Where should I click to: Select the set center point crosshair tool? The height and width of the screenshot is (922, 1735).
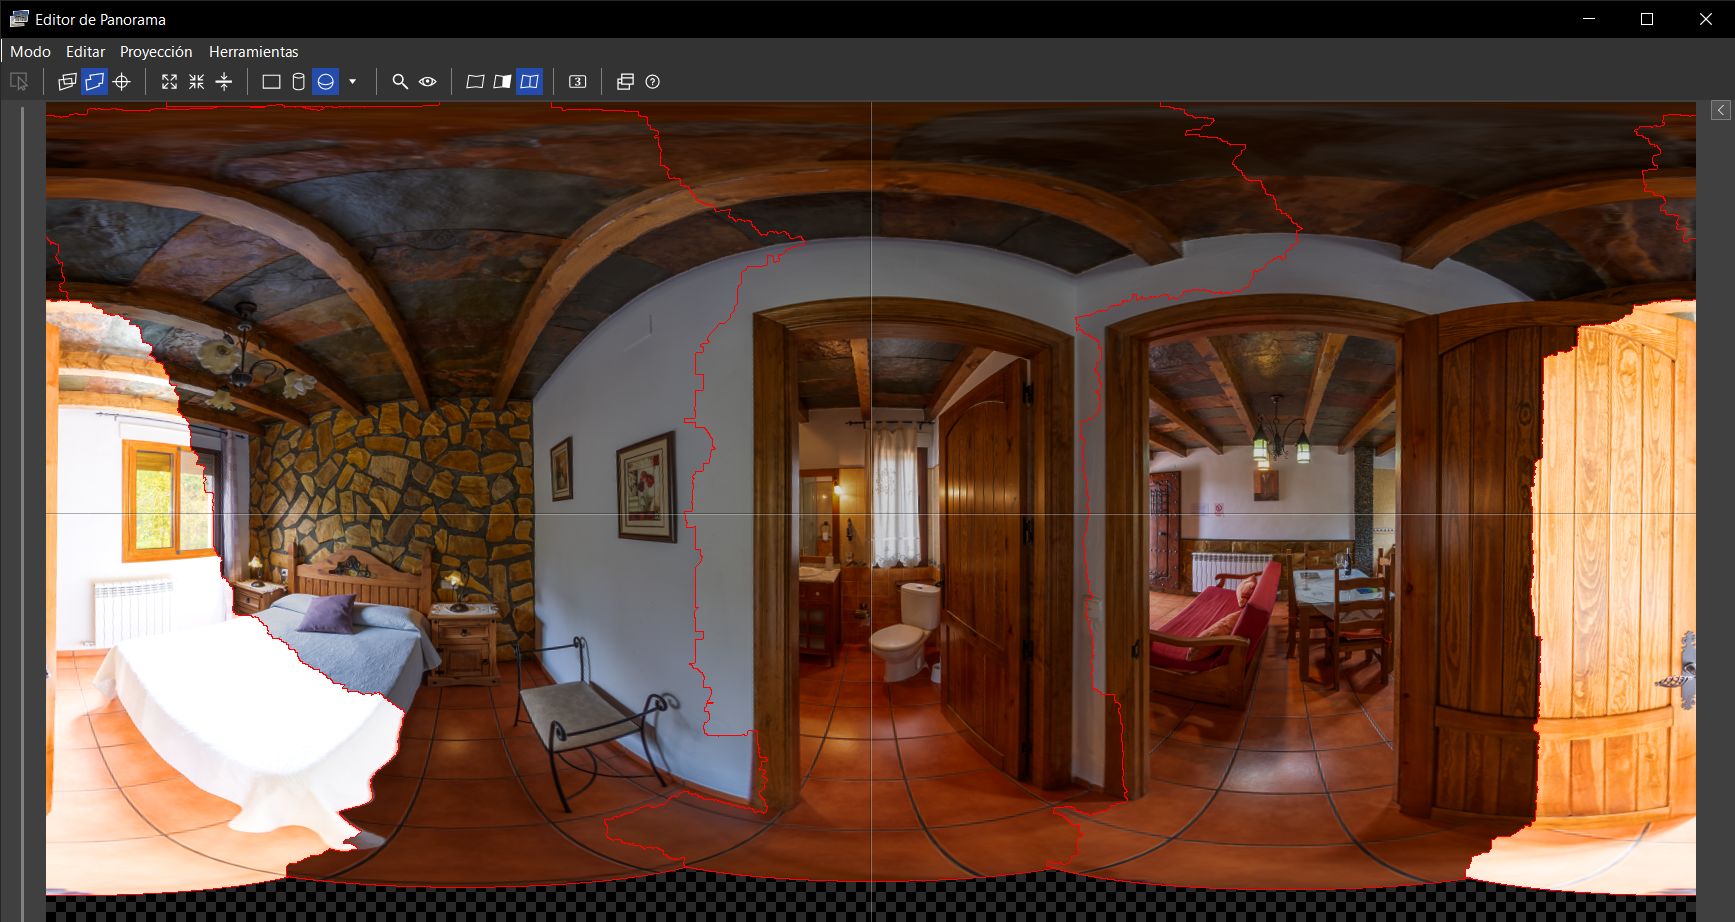pos(122,82)
